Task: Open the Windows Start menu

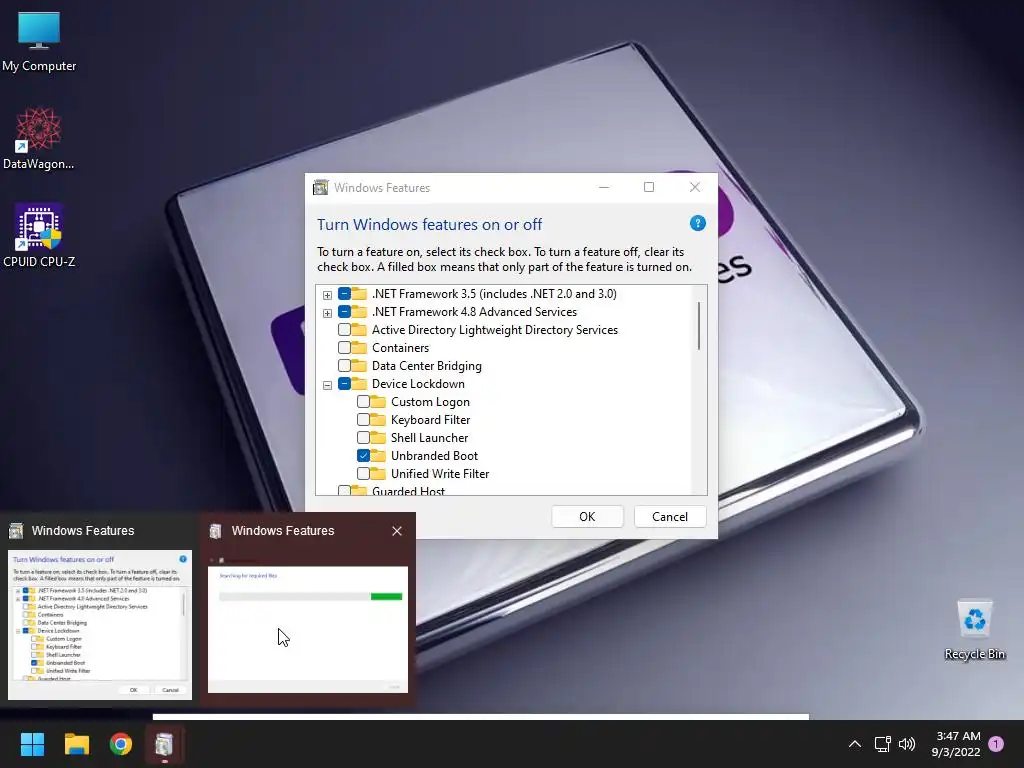Action: [x=32, y=744]
